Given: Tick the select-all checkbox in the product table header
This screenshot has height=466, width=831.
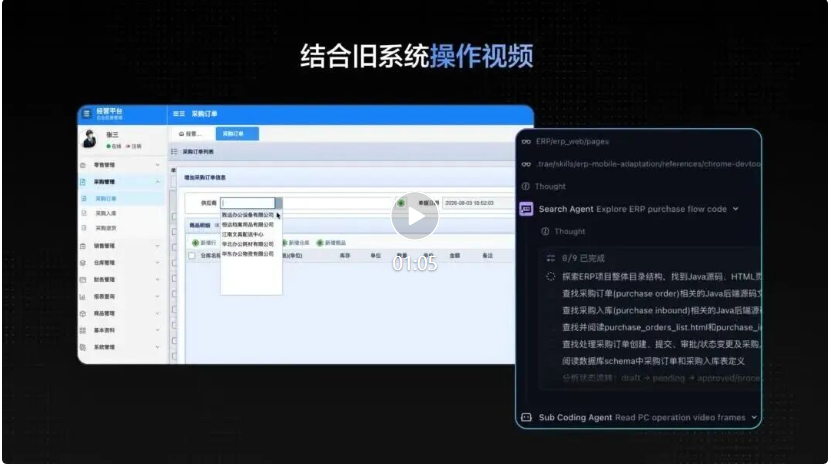Looking at the screenshot, I should 192,256.
